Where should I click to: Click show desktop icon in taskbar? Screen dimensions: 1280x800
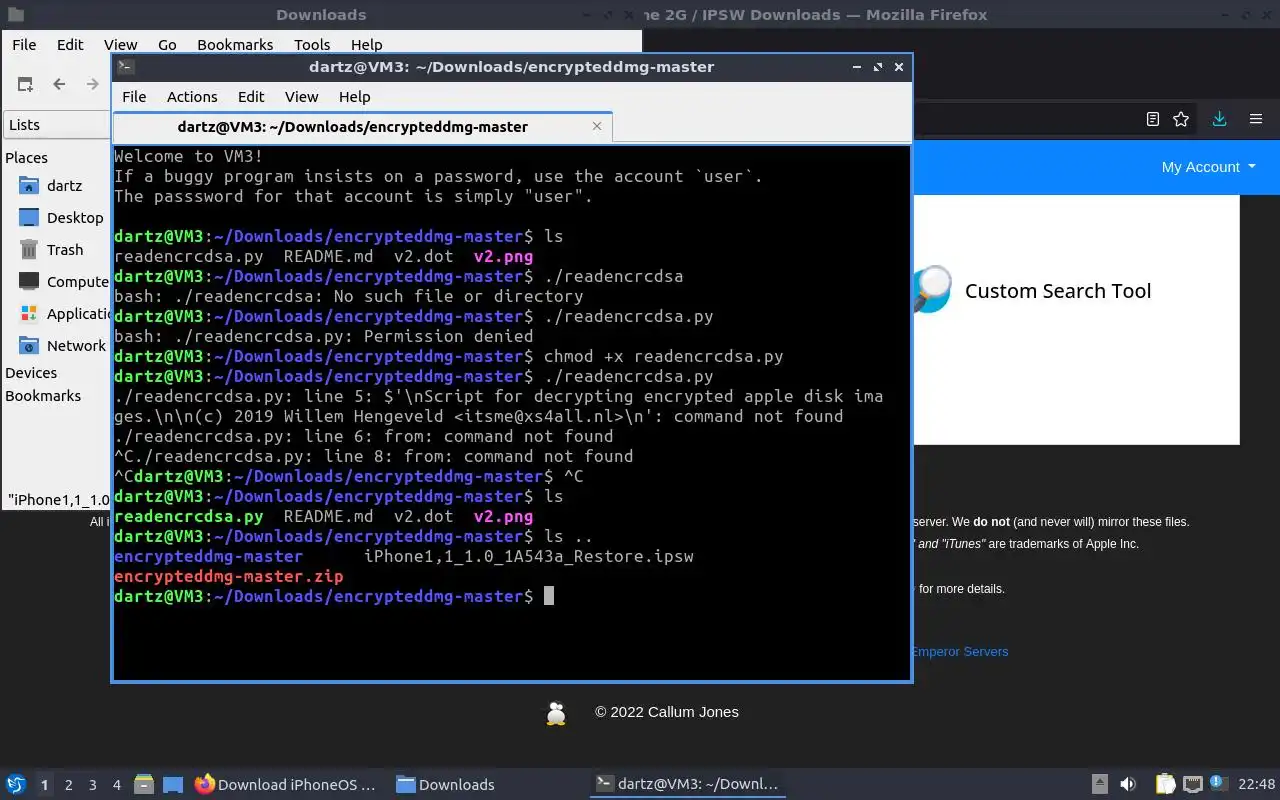pos(173,785)
